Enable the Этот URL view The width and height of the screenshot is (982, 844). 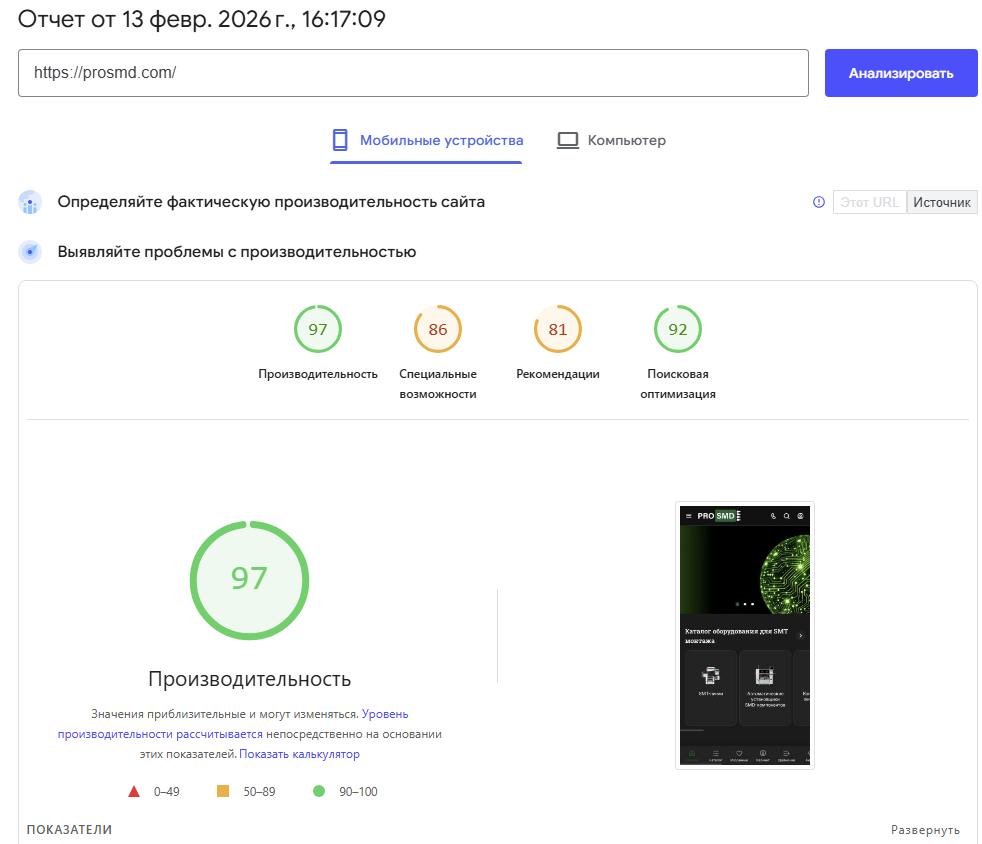tap(869, 201)
